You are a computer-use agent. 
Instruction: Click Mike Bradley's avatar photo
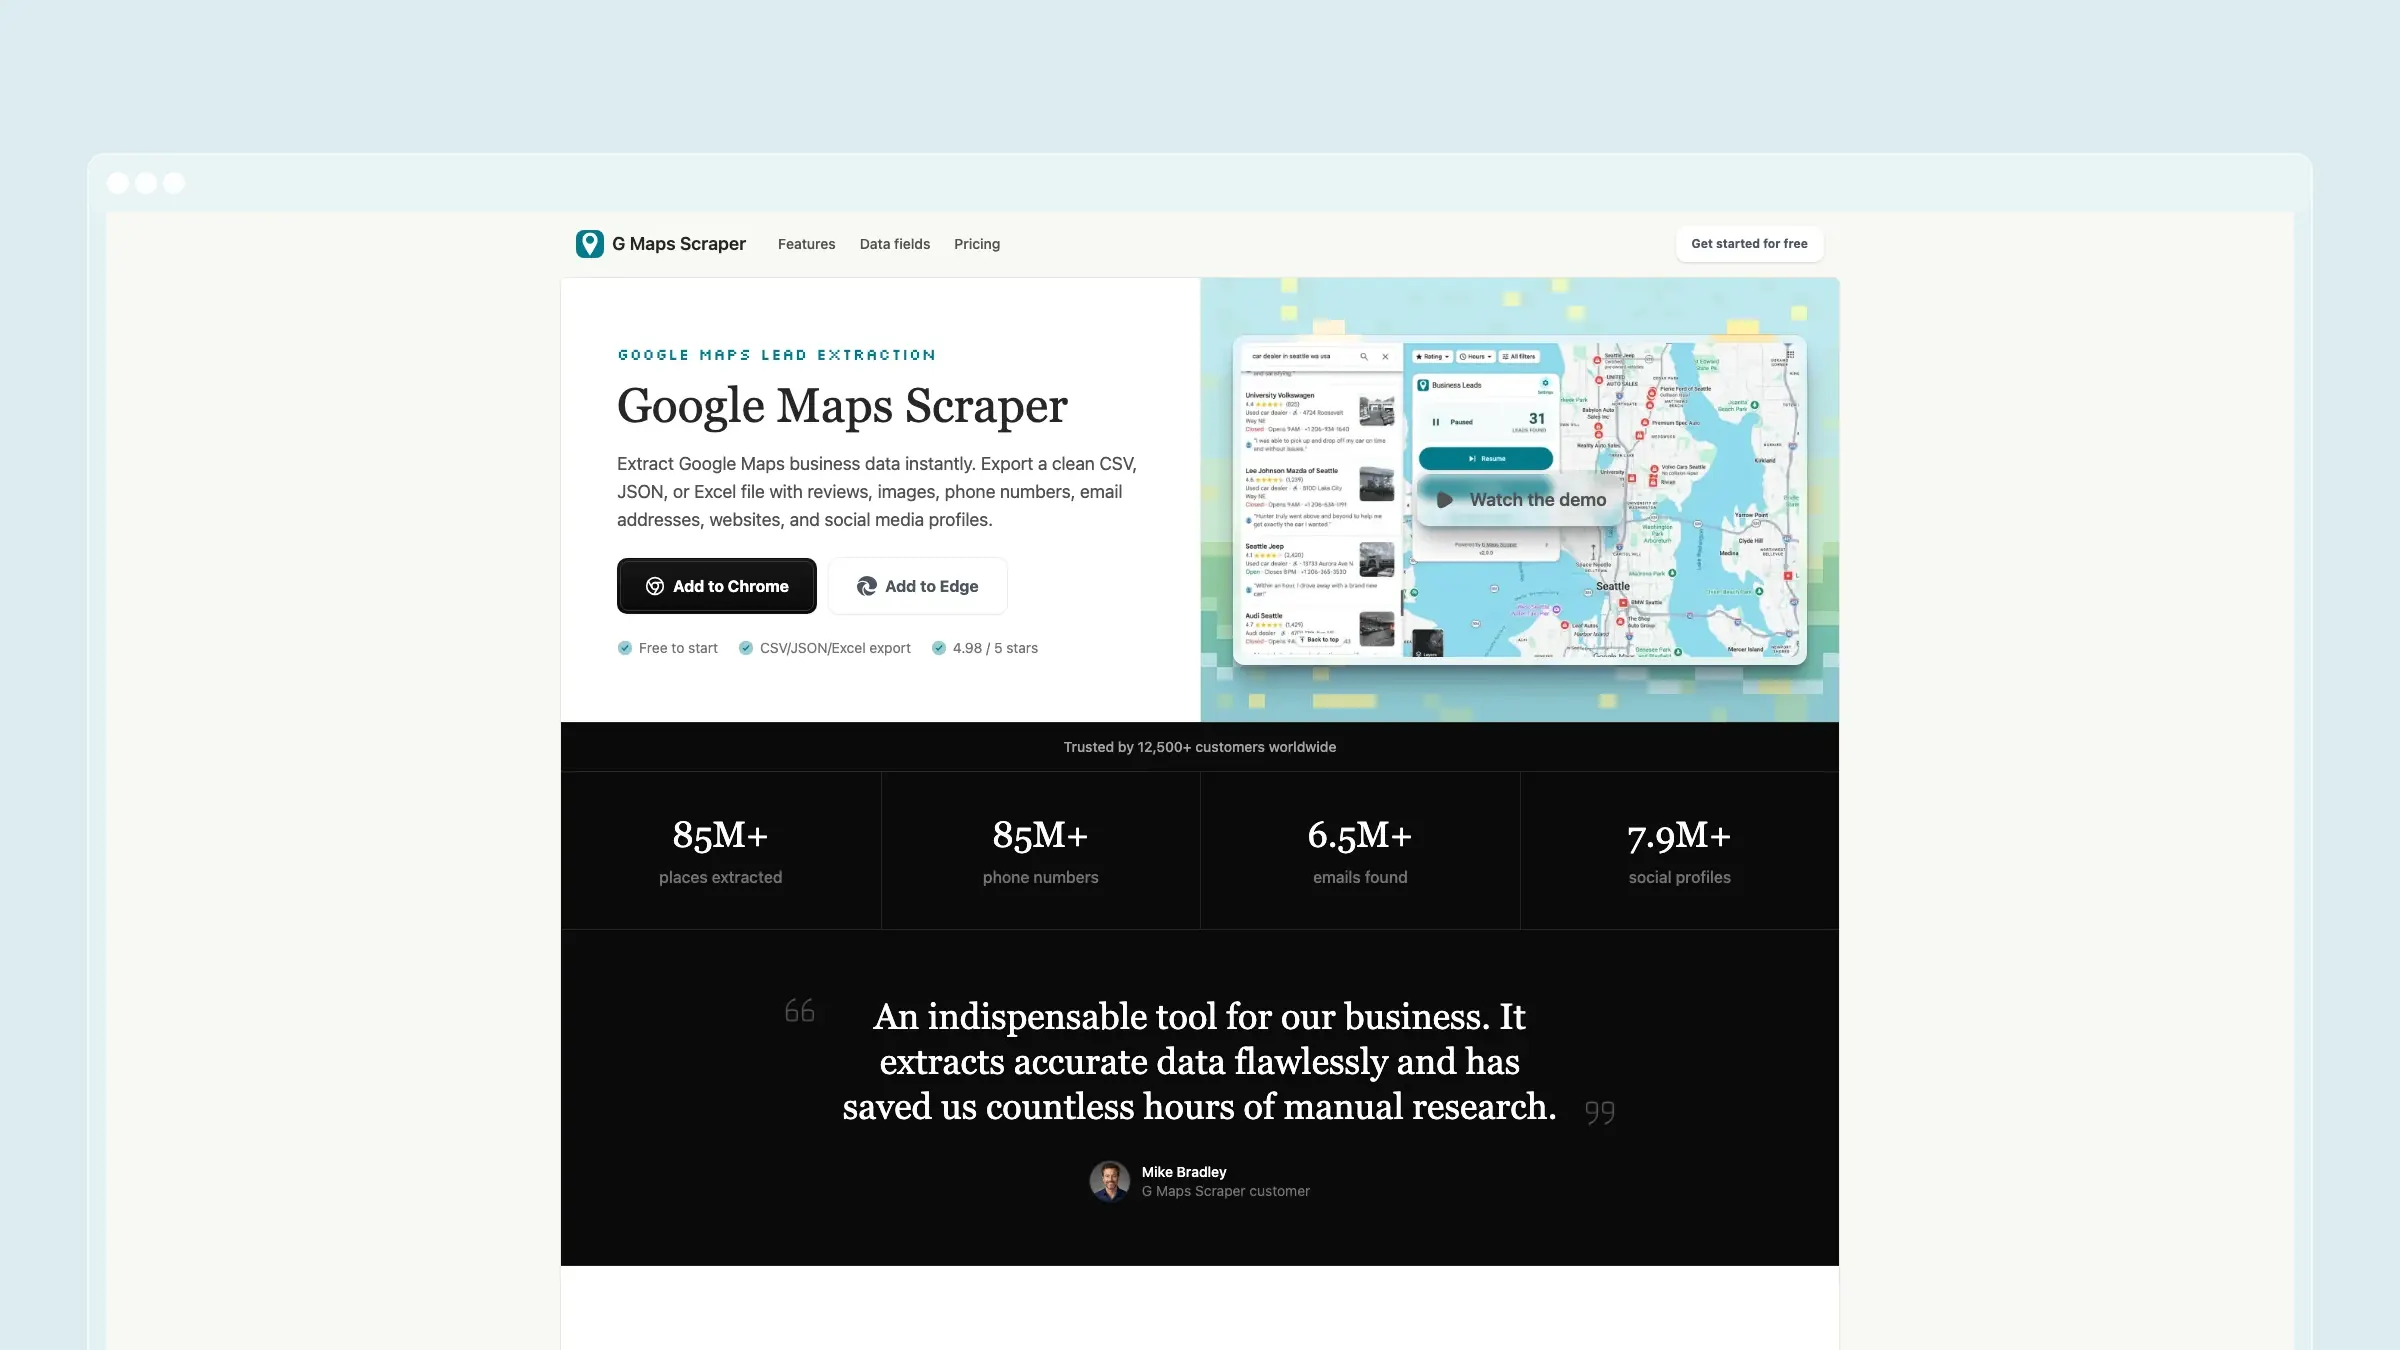[x=1110, y=1181]
